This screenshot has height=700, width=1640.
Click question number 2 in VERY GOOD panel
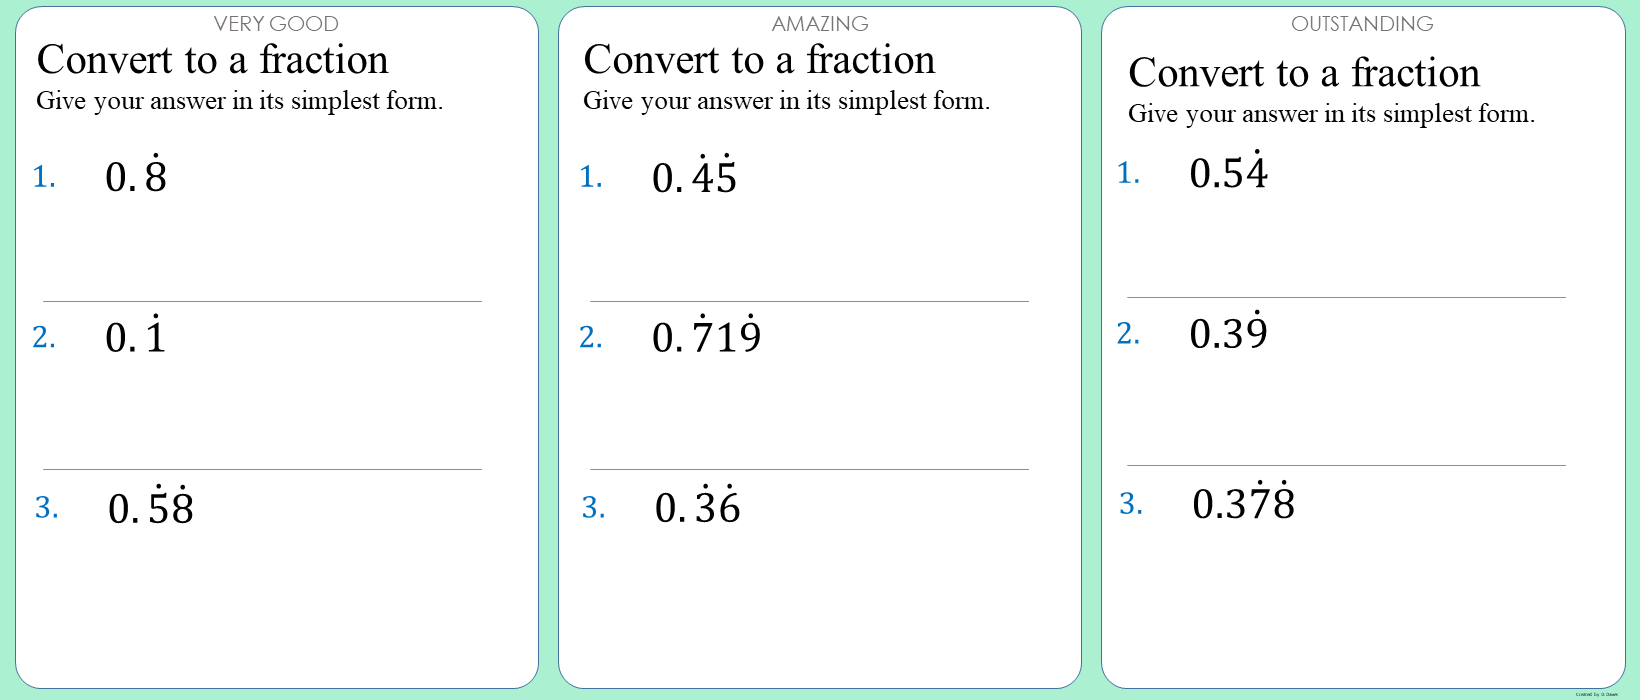tap(44, 338)
